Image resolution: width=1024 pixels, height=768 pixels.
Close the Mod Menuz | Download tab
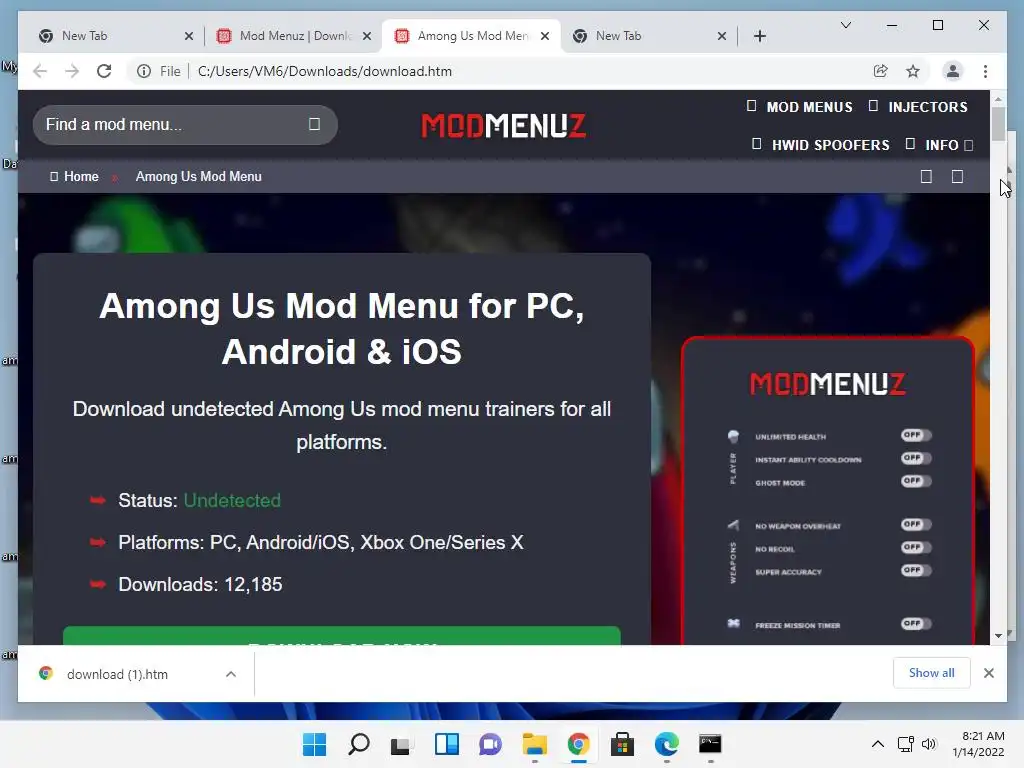pos(367,36)
